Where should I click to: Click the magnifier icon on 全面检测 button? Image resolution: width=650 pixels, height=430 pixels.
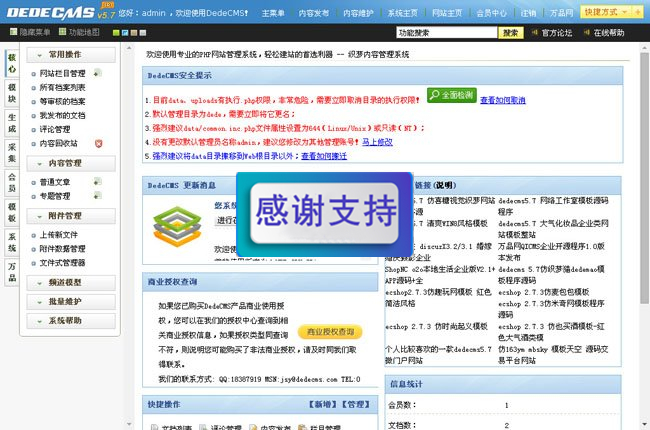[434, 95]
